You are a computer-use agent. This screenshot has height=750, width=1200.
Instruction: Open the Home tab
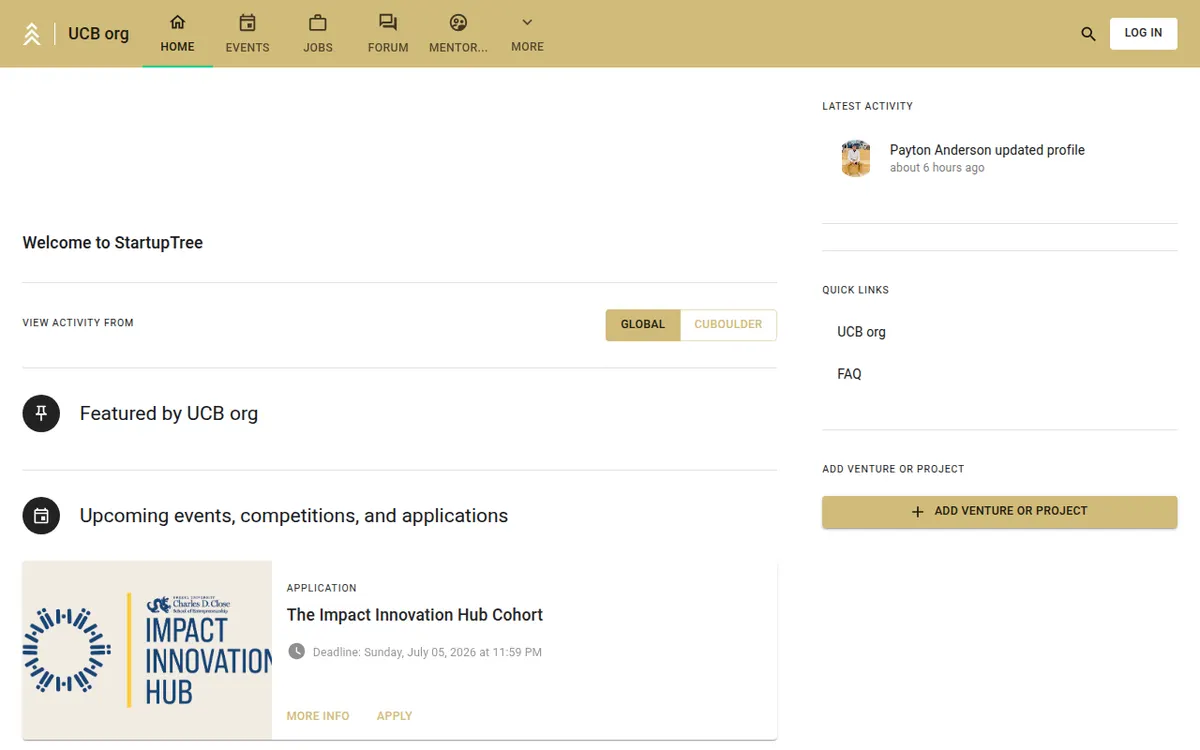[178, 34]
